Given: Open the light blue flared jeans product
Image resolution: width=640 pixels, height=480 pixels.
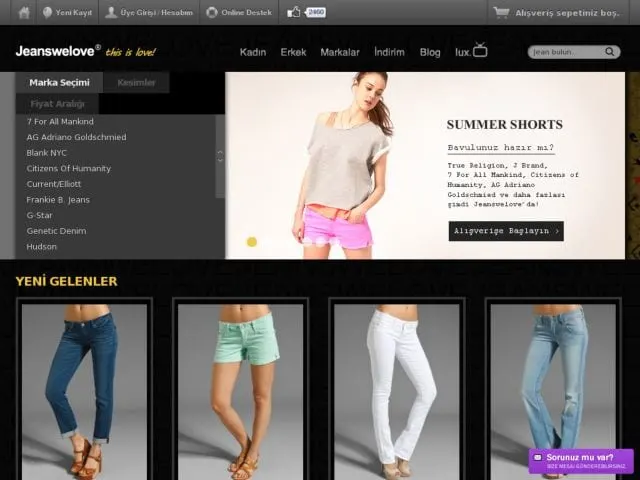Looking at the screenshot, I should pyautogui.click(x=553, y=392).
